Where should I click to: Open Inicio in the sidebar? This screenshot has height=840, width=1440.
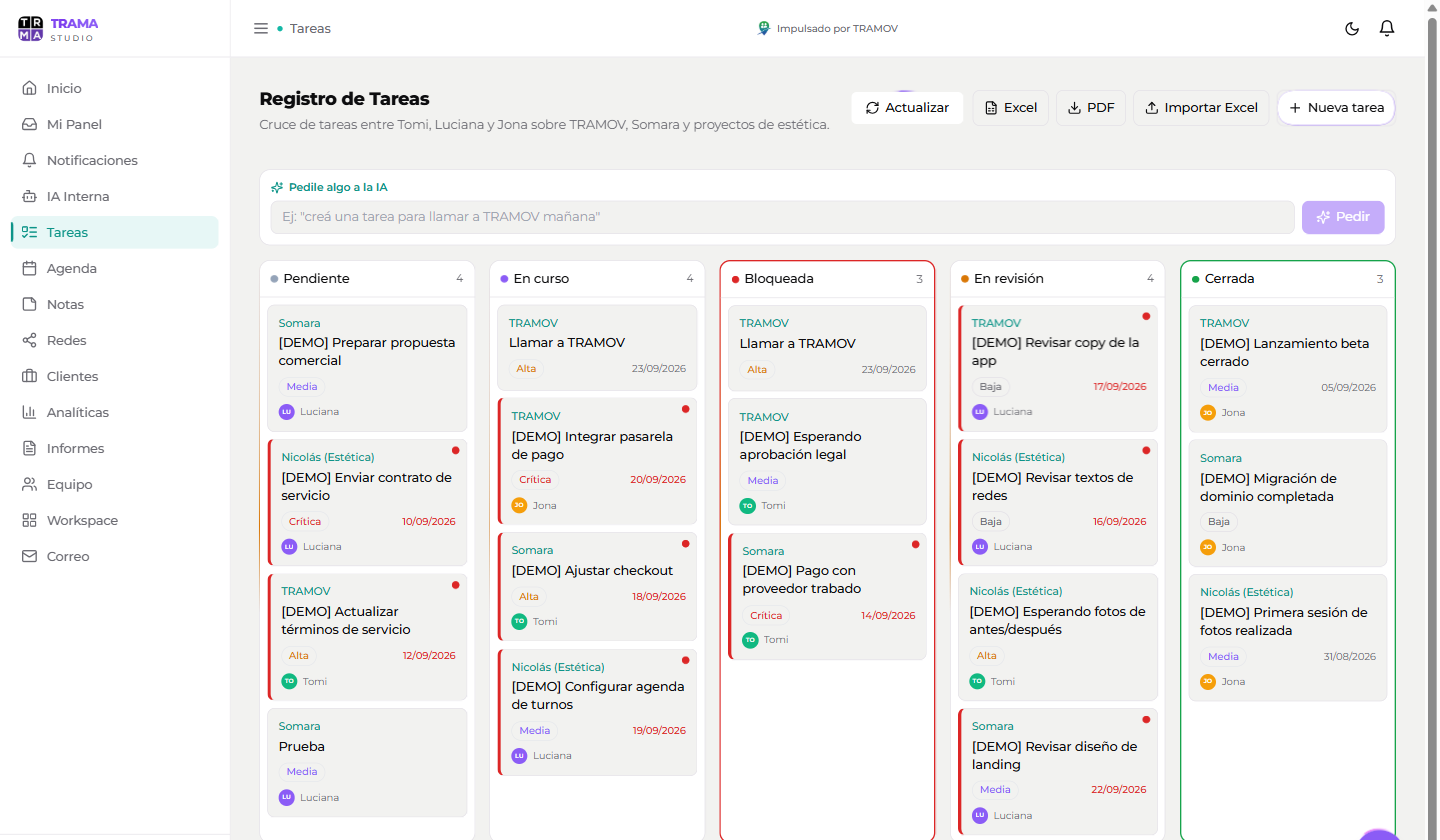tap(115, 88)
